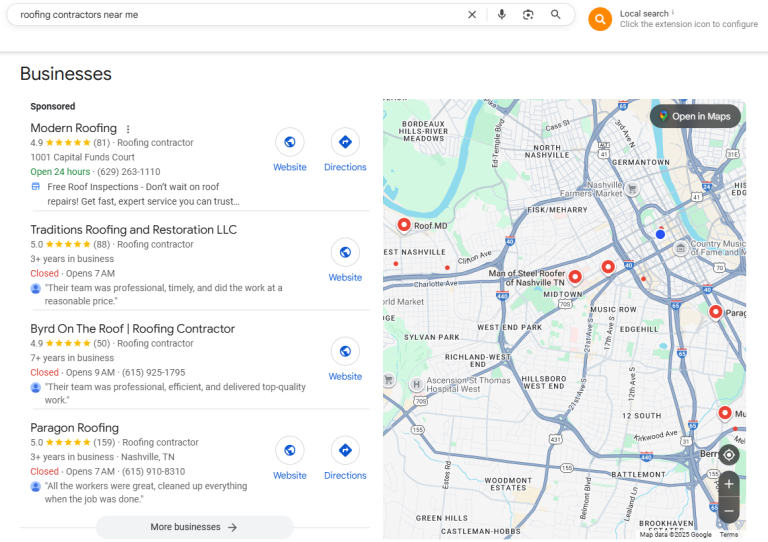Clear the search box with the X icon
The height and width of the screenshot is (542, 768).
point(472,15)
